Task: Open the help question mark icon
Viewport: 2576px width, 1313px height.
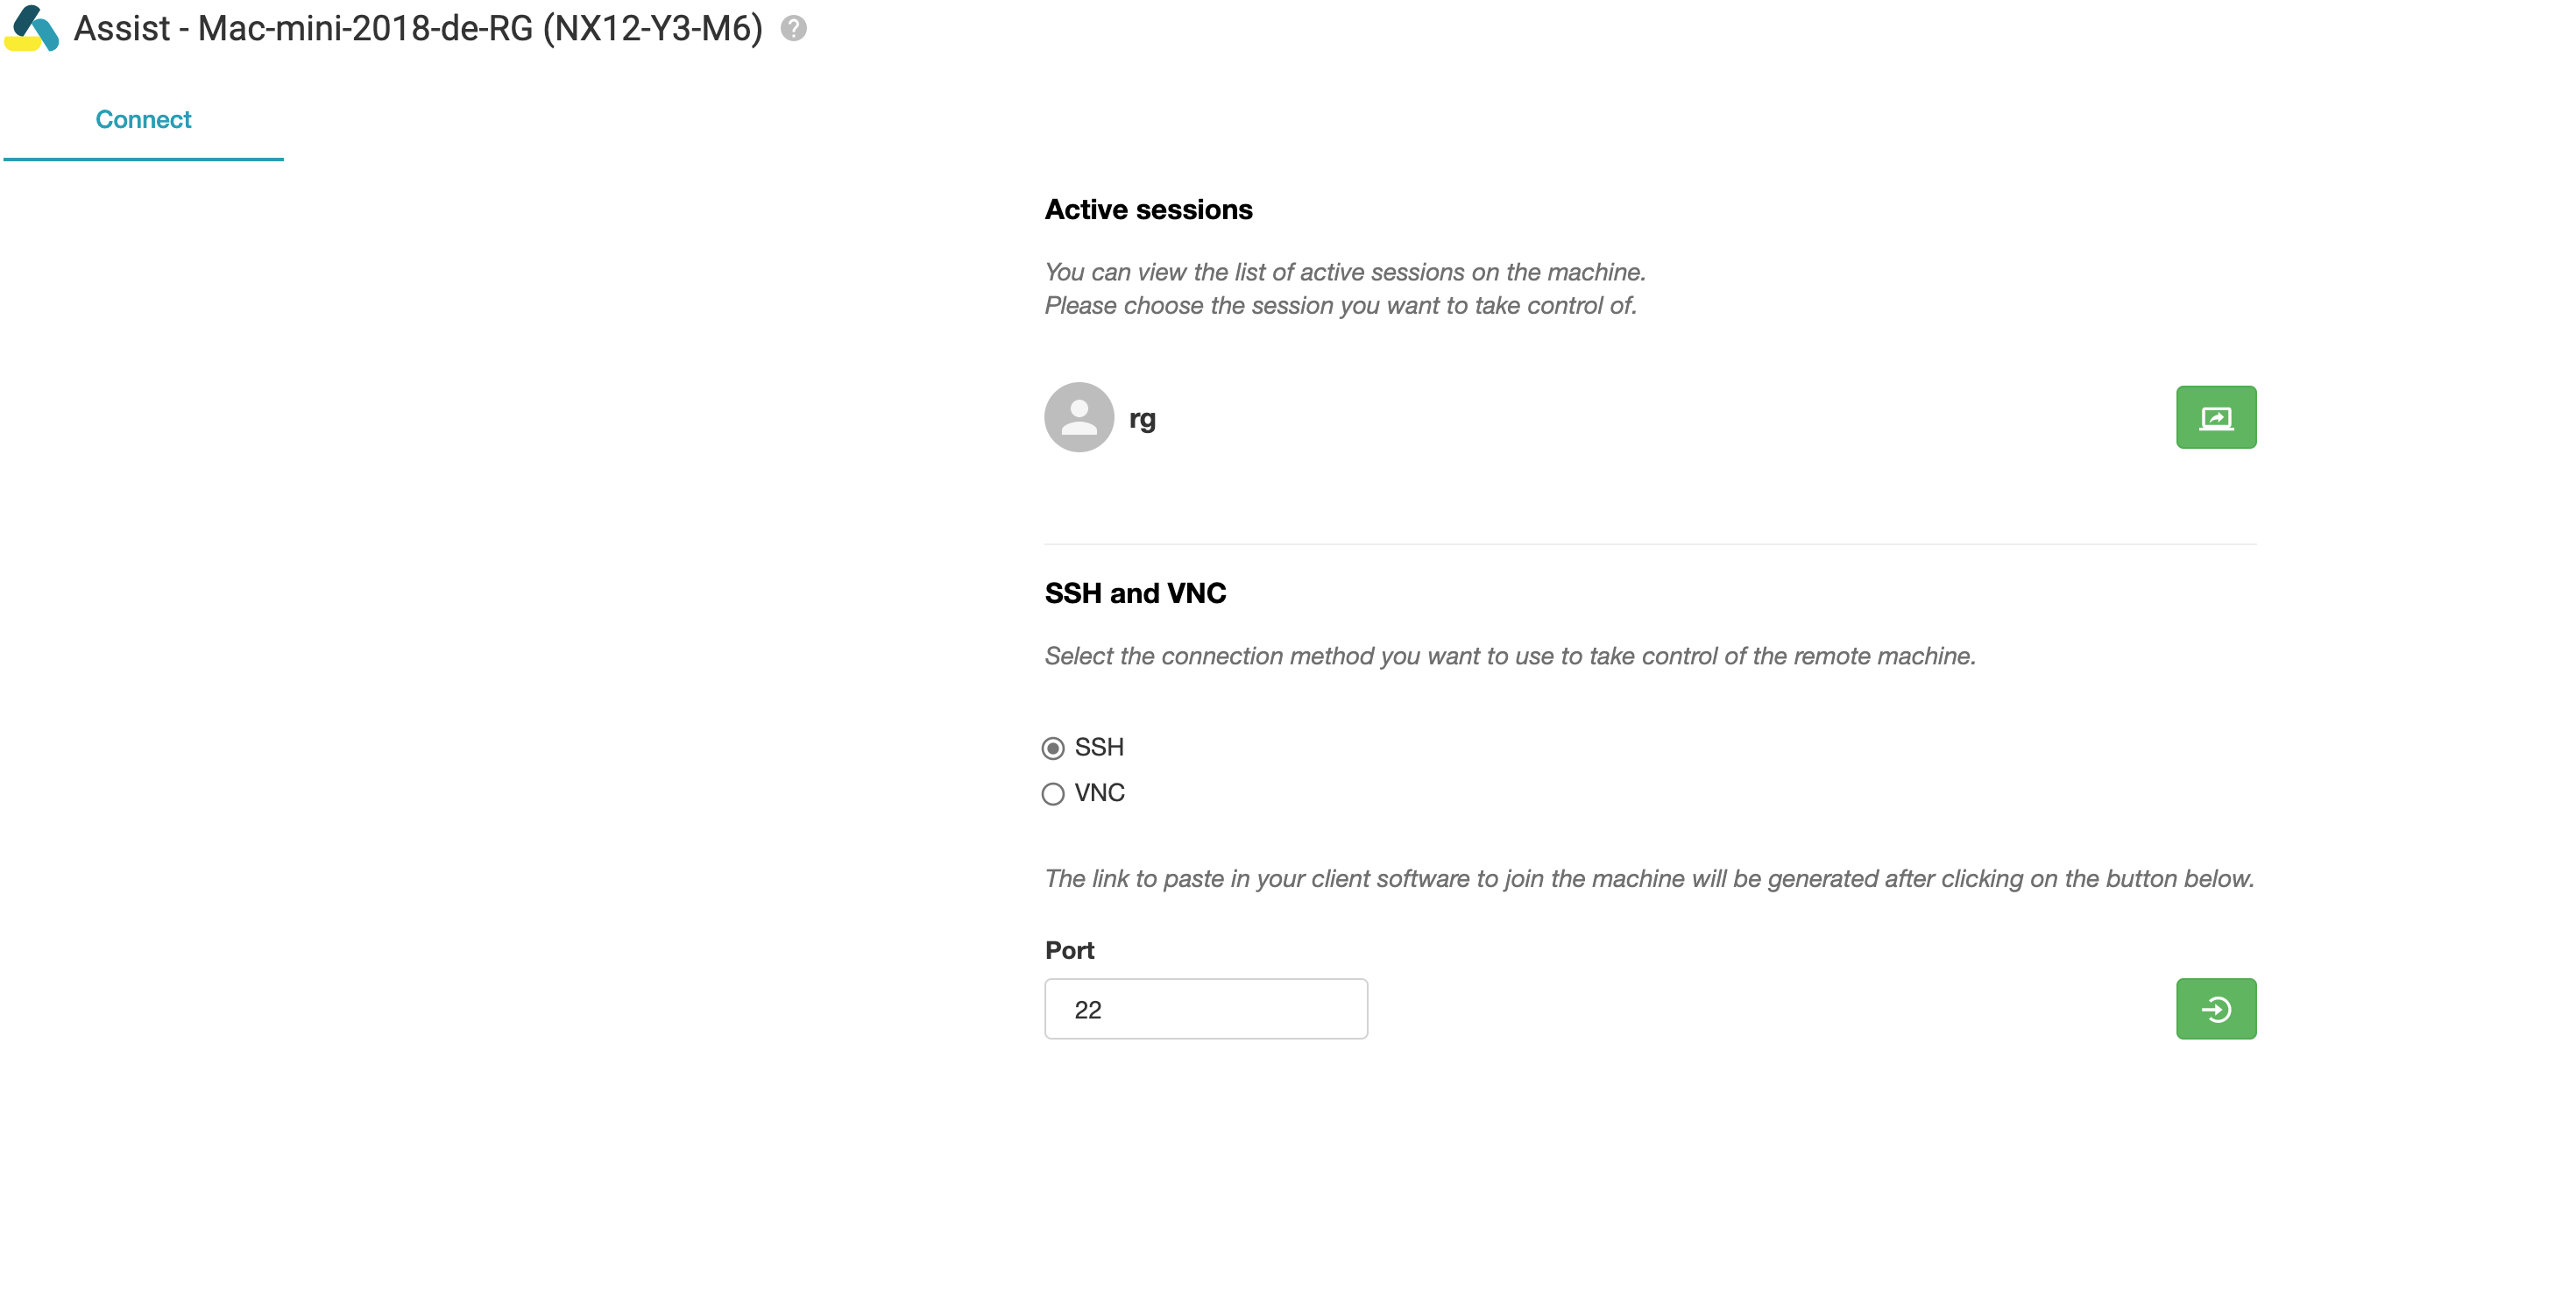Action: pos(793,28)
